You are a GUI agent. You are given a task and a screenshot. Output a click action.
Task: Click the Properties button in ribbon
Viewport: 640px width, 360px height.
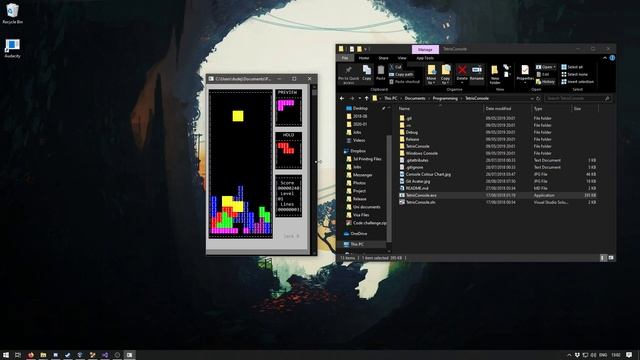point(525,74)
